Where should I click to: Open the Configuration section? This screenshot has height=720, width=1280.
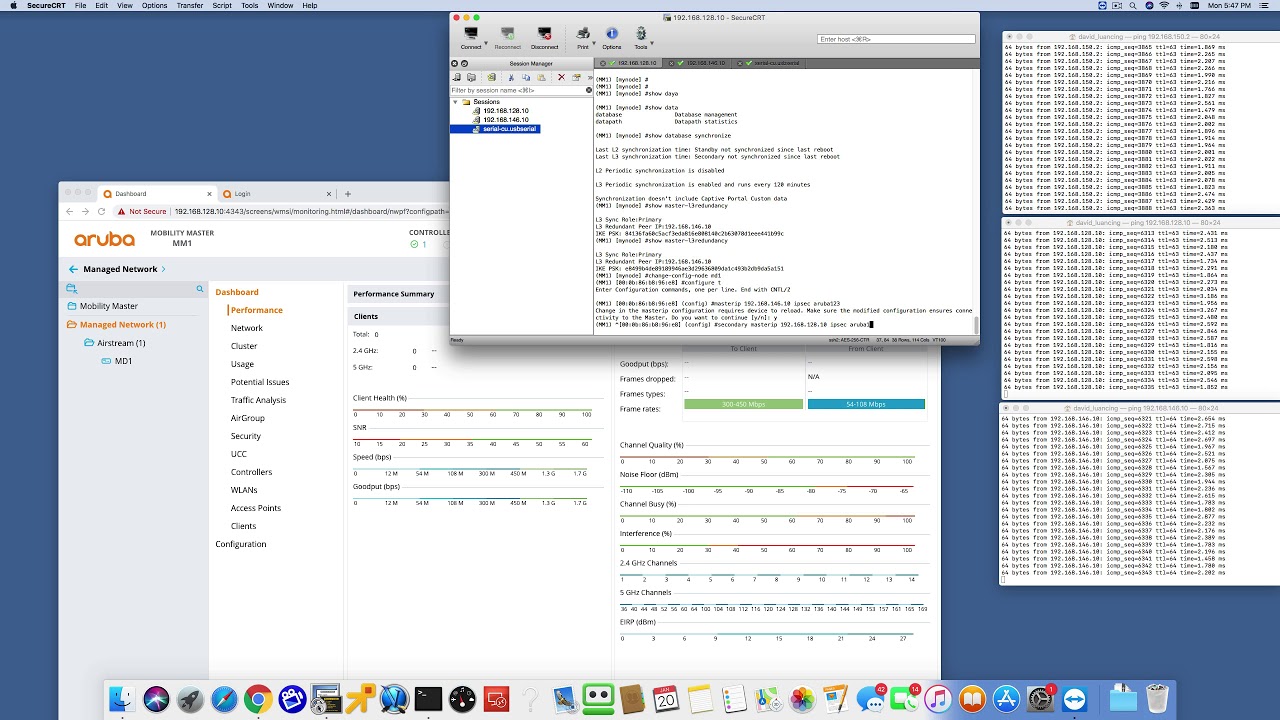241,544
